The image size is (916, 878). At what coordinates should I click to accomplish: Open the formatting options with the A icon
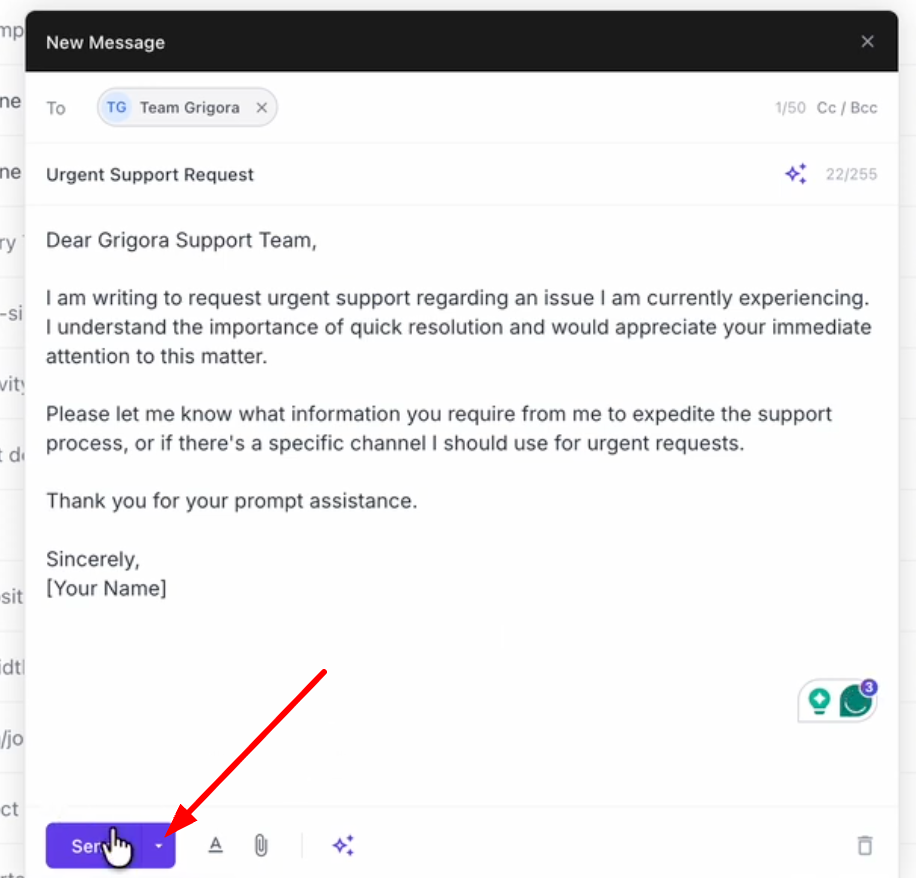(215, 845)
